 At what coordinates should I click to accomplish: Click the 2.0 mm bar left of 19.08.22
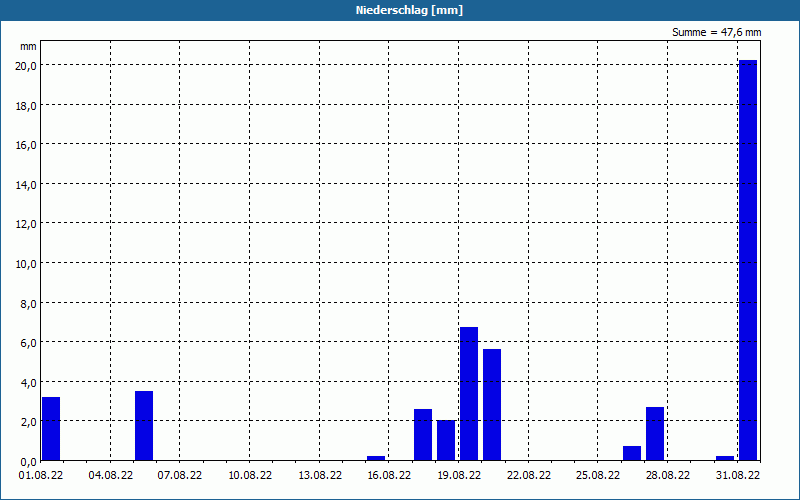pyautogui.click(x=446, y=440)
